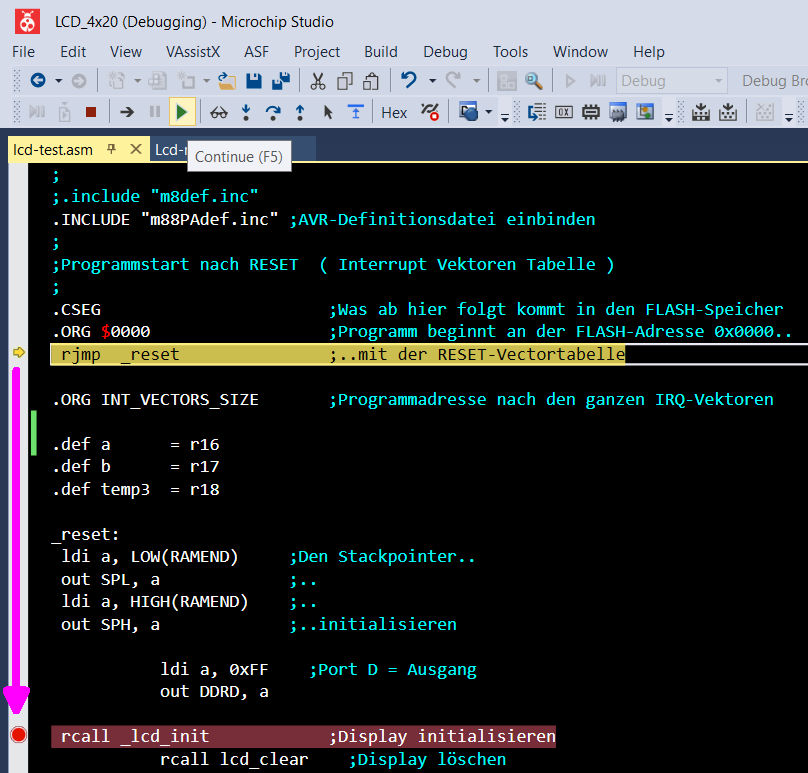The height and width of the screenshot is (773, 808).
Task: Click the Open File folder icon
Action: [226, 81]
